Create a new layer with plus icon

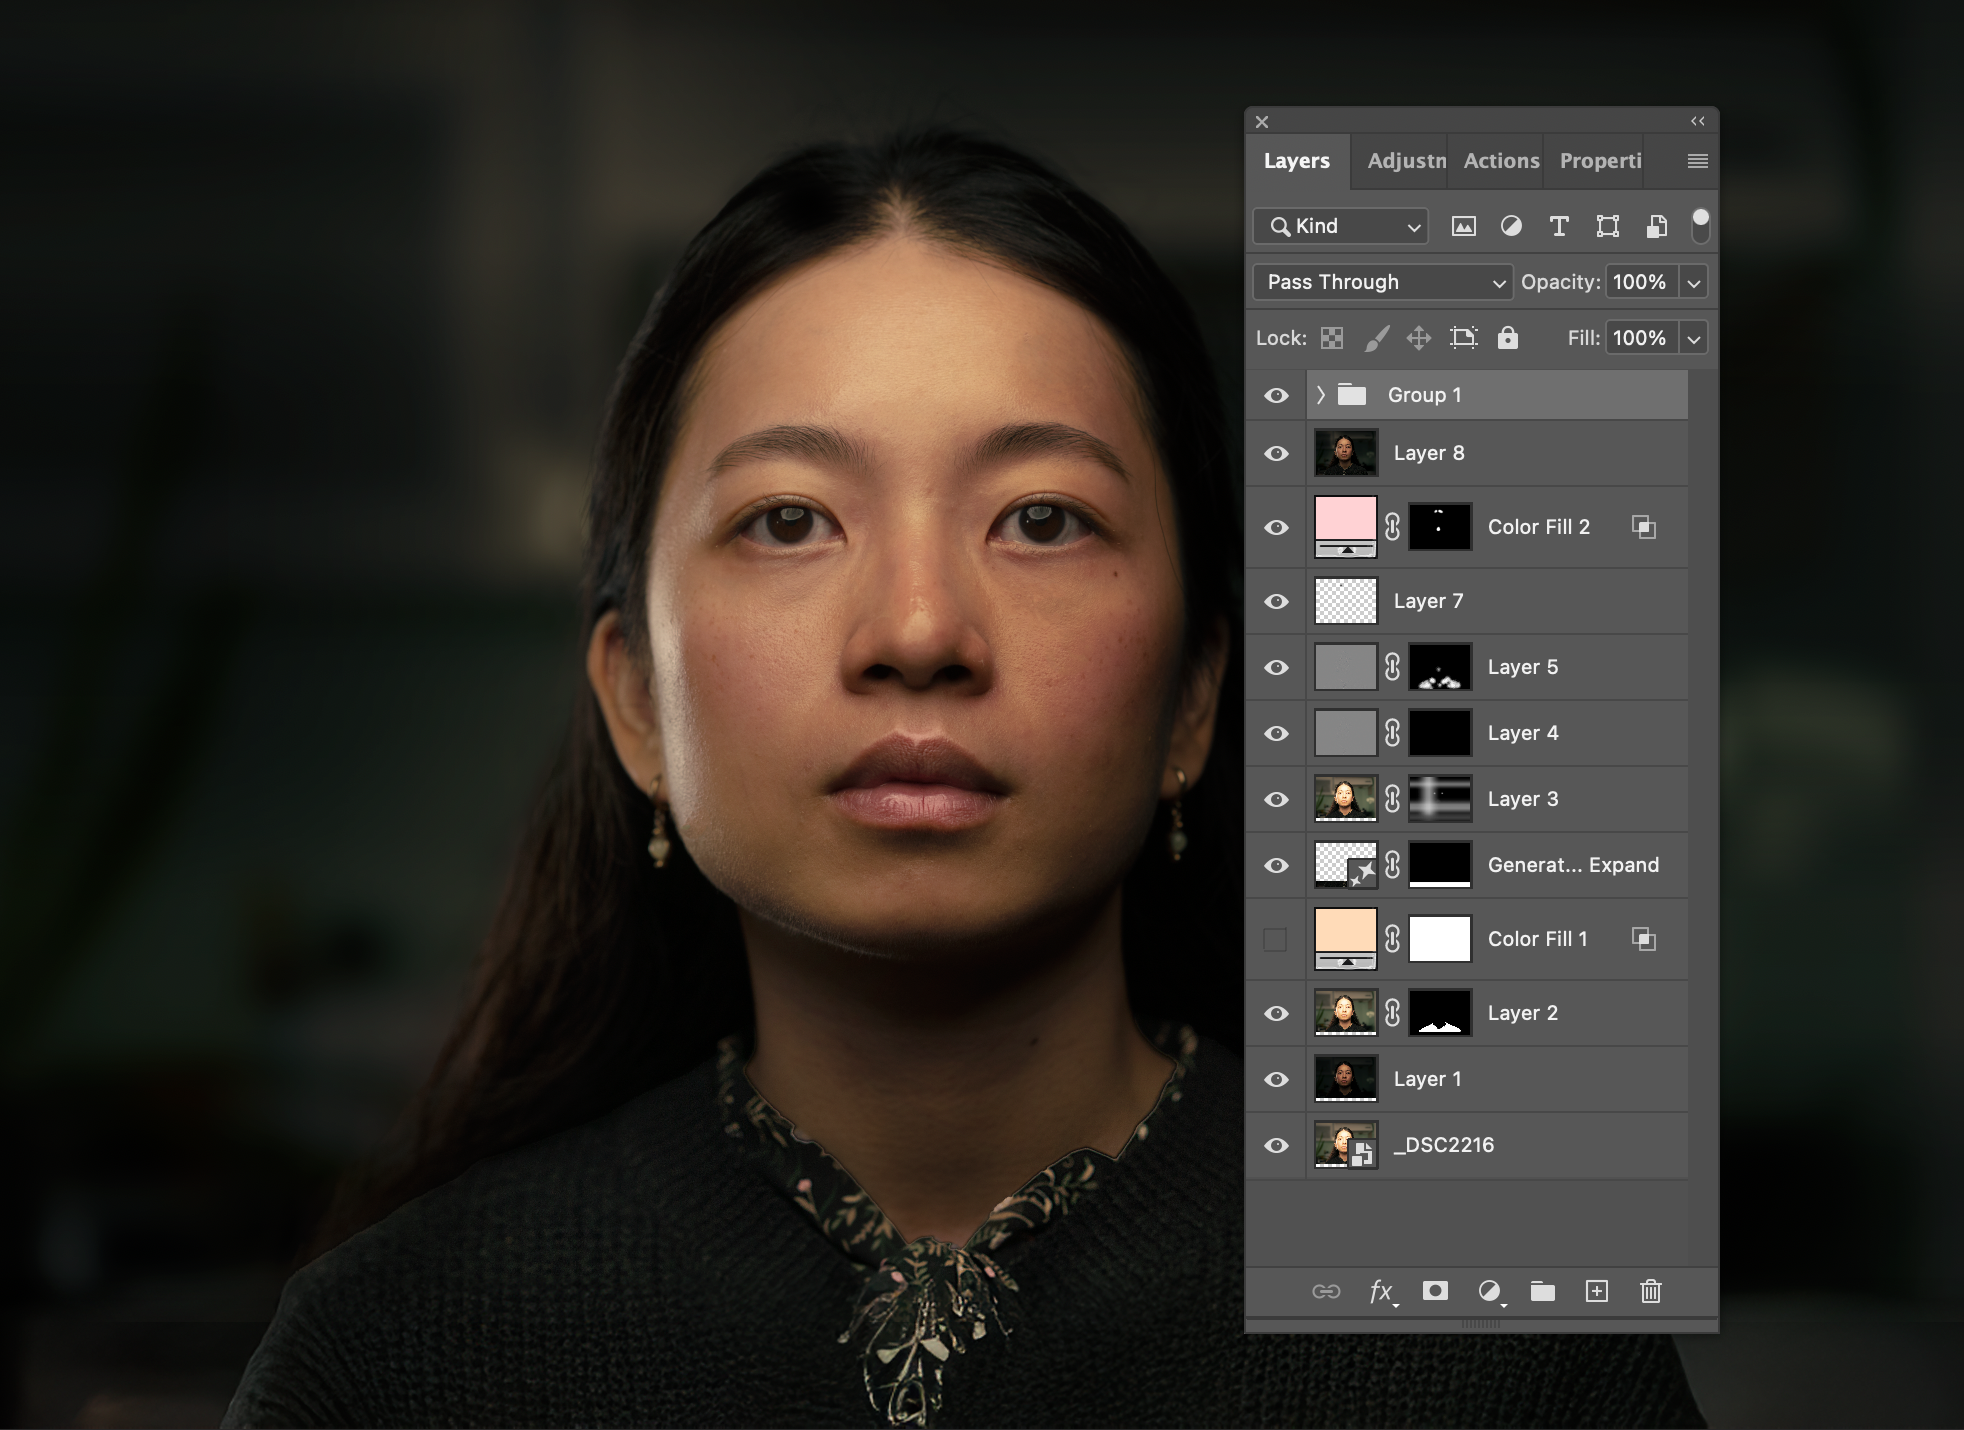[1597, 1291]
